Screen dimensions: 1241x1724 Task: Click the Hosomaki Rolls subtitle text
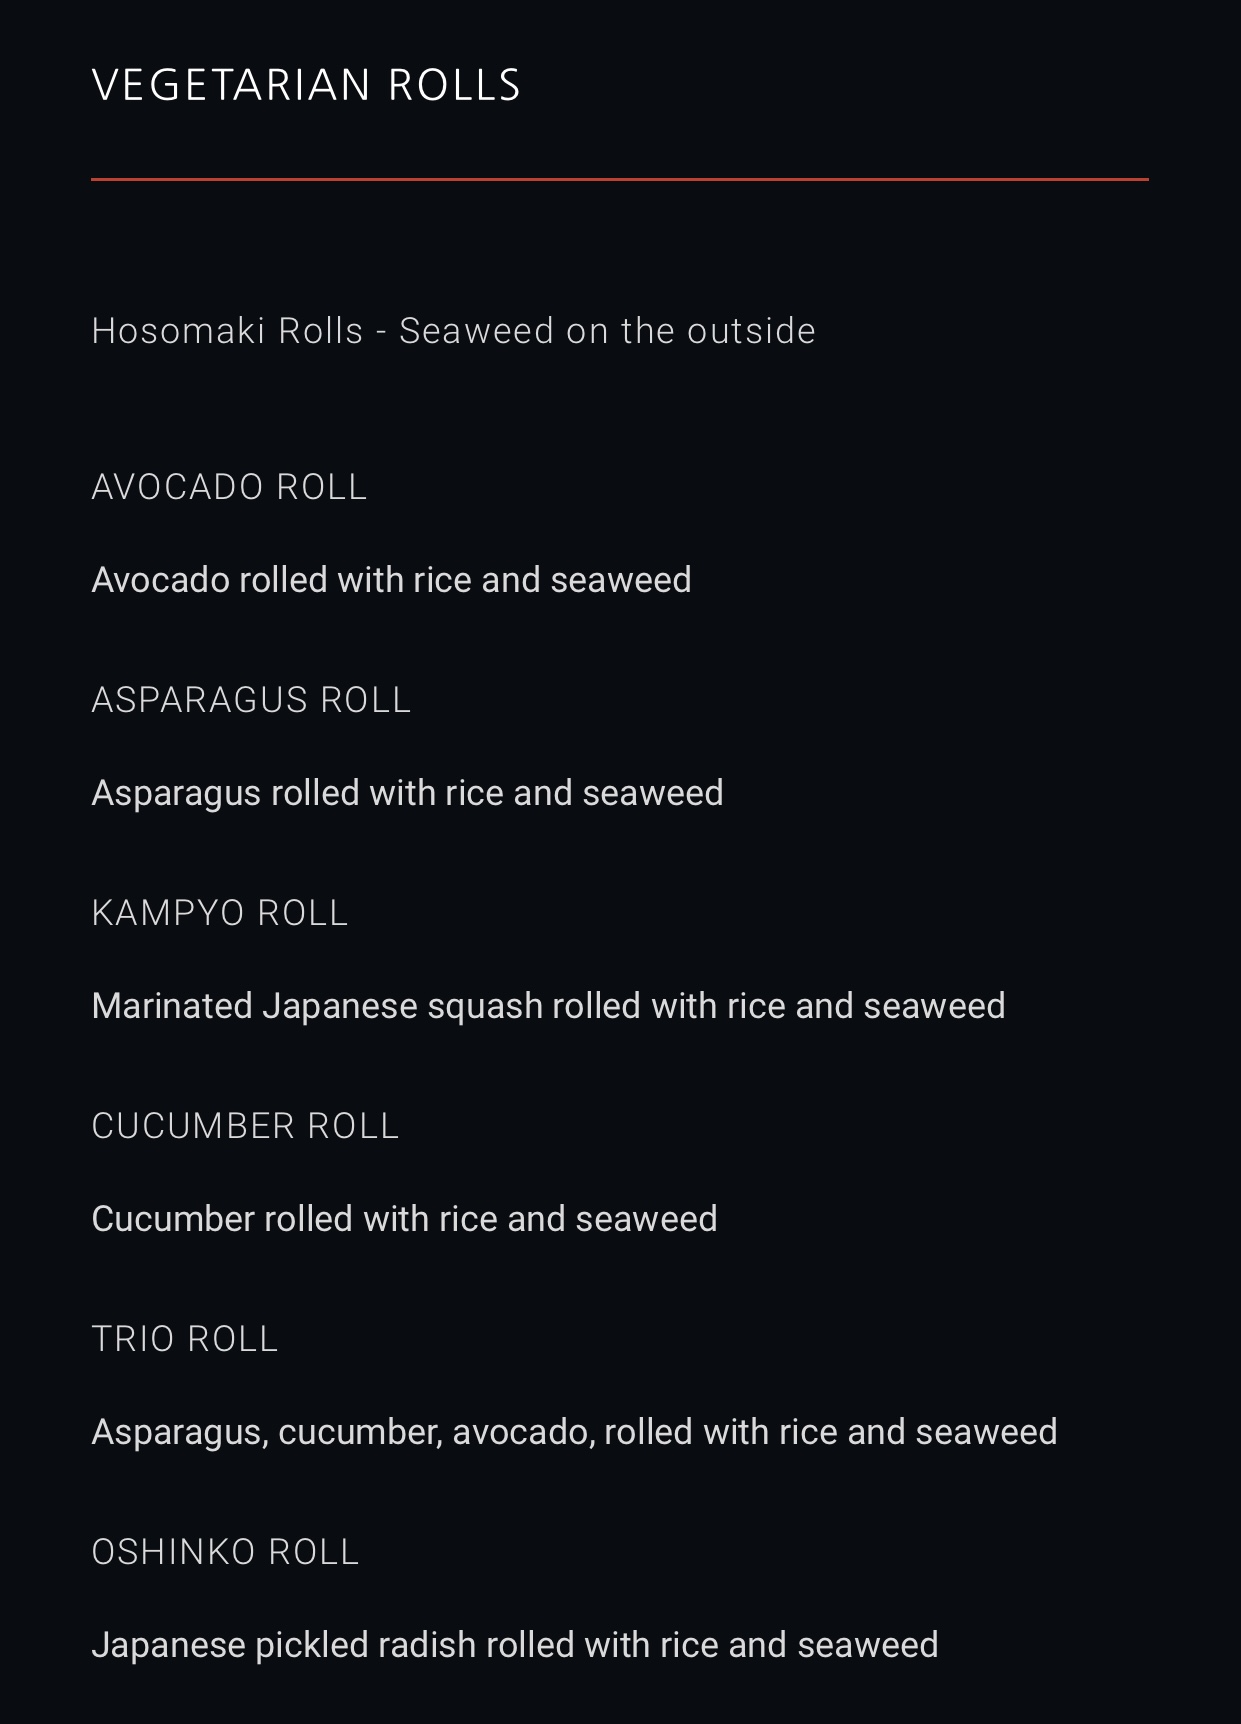[453, 330]
